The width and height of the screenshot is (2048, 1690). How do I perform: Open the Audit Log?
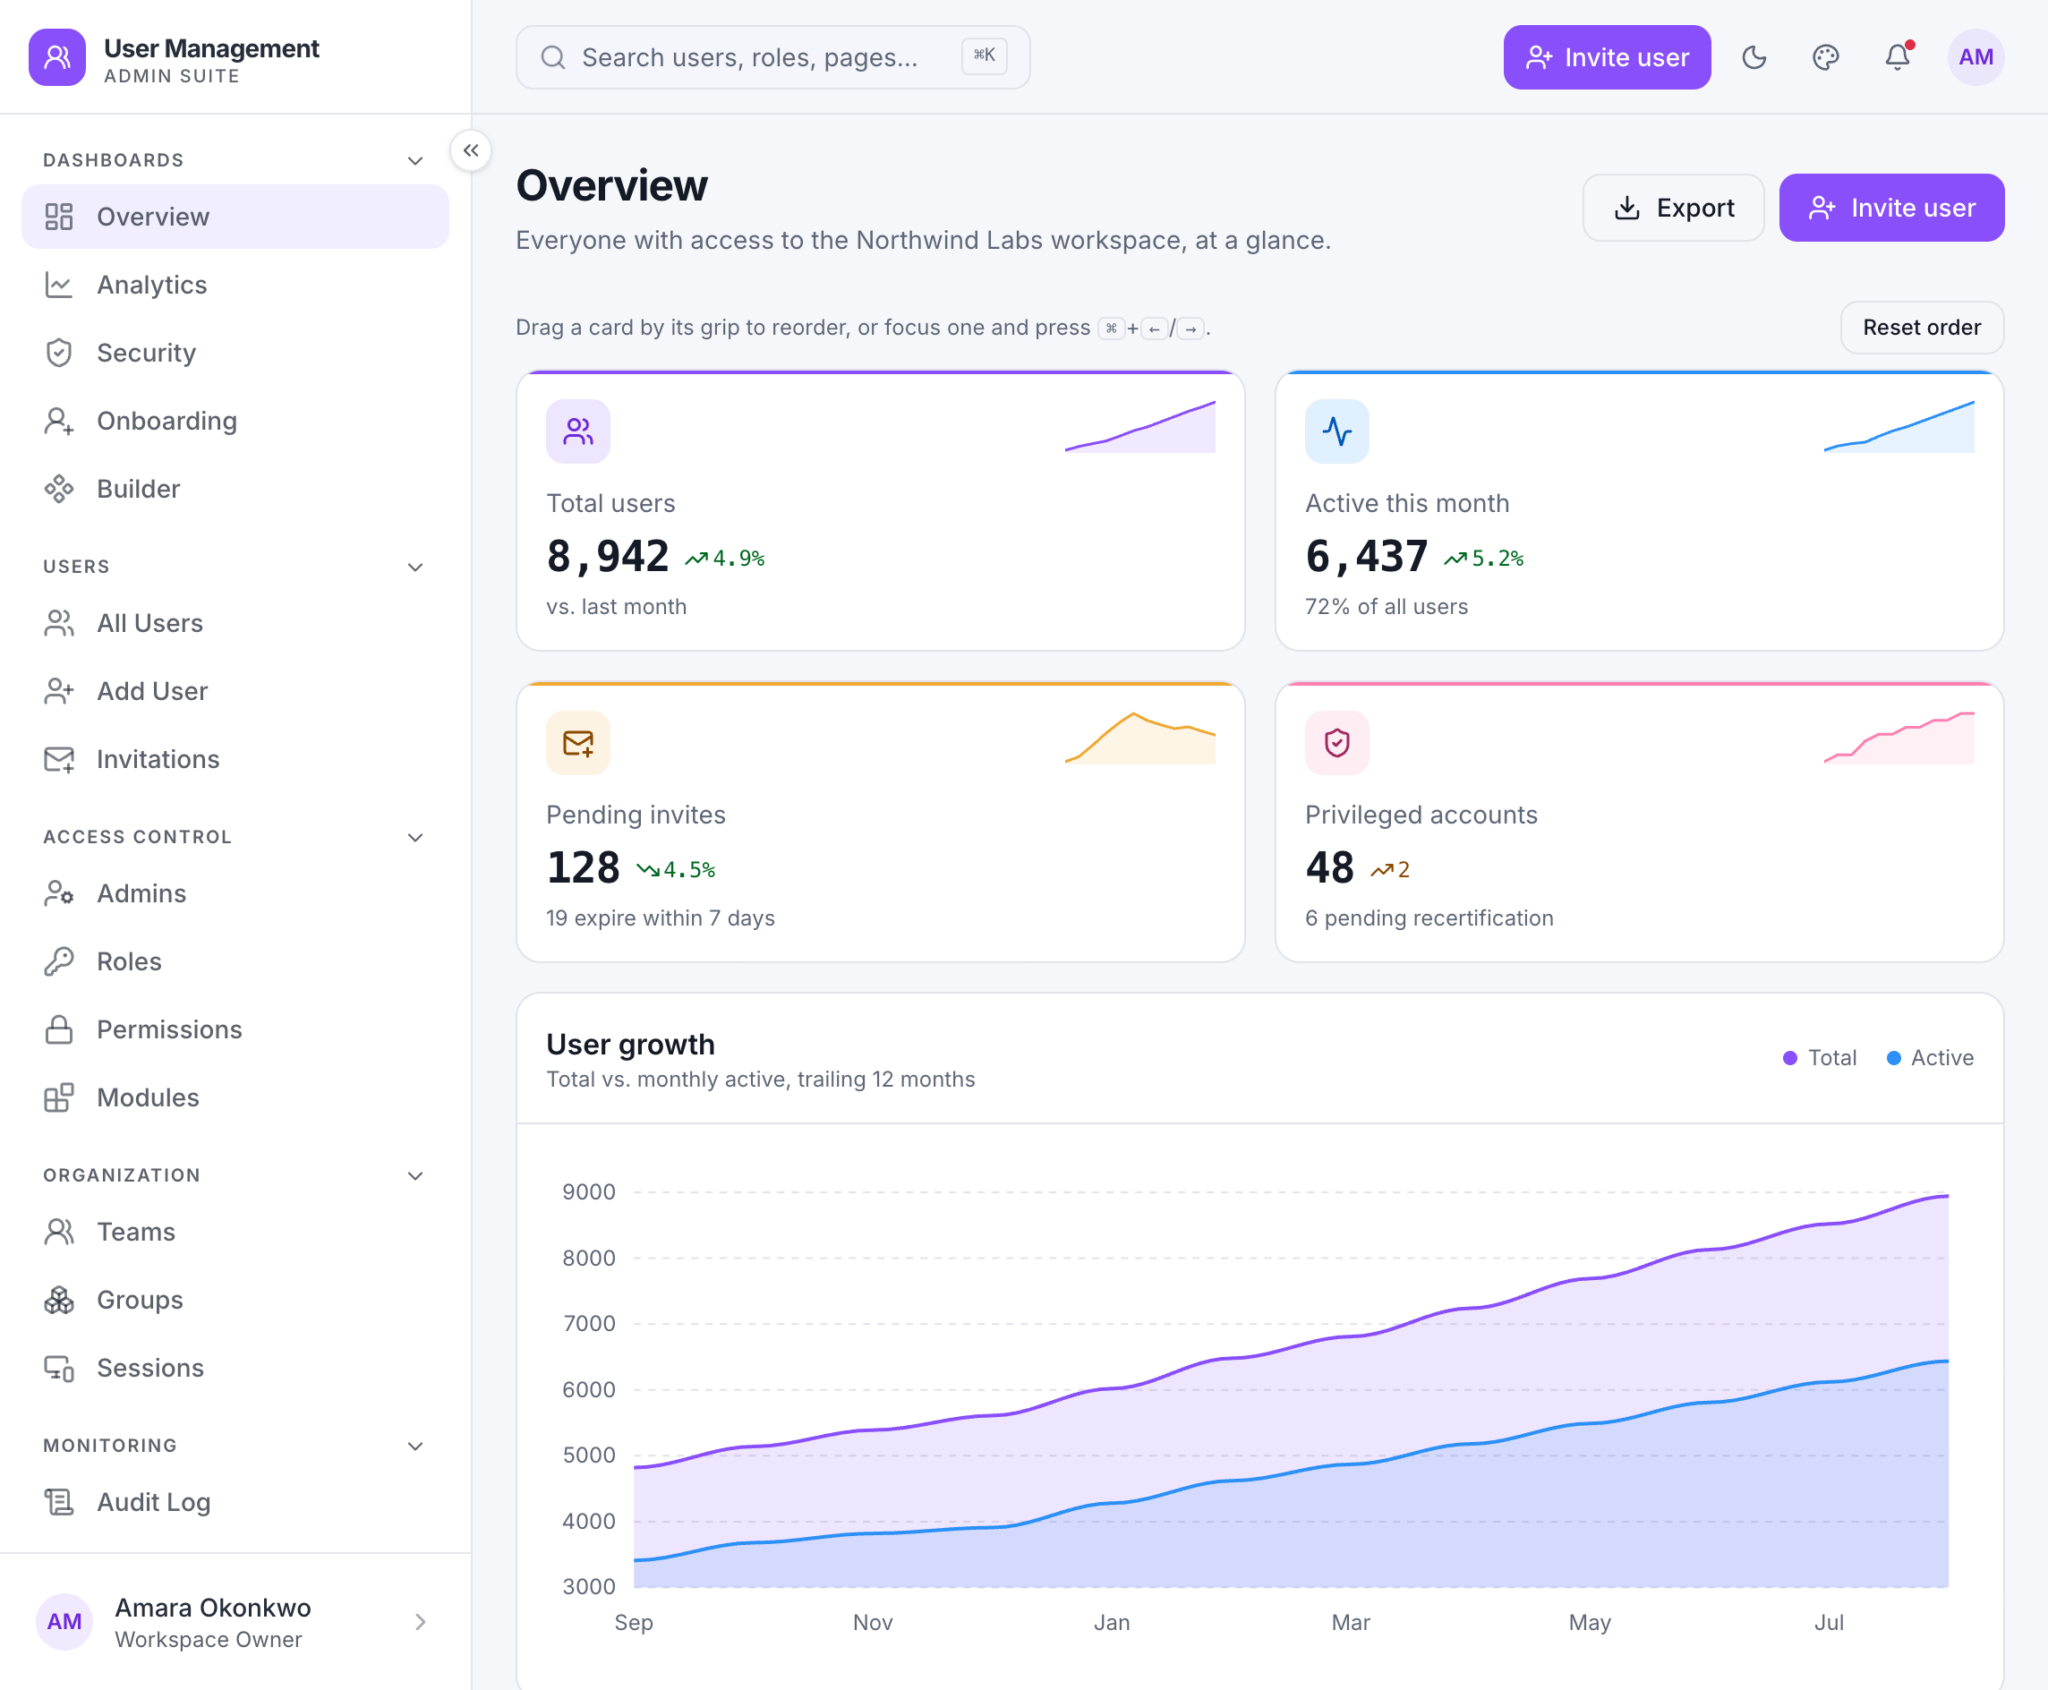pyautogui.click(x=235, y=1502)
